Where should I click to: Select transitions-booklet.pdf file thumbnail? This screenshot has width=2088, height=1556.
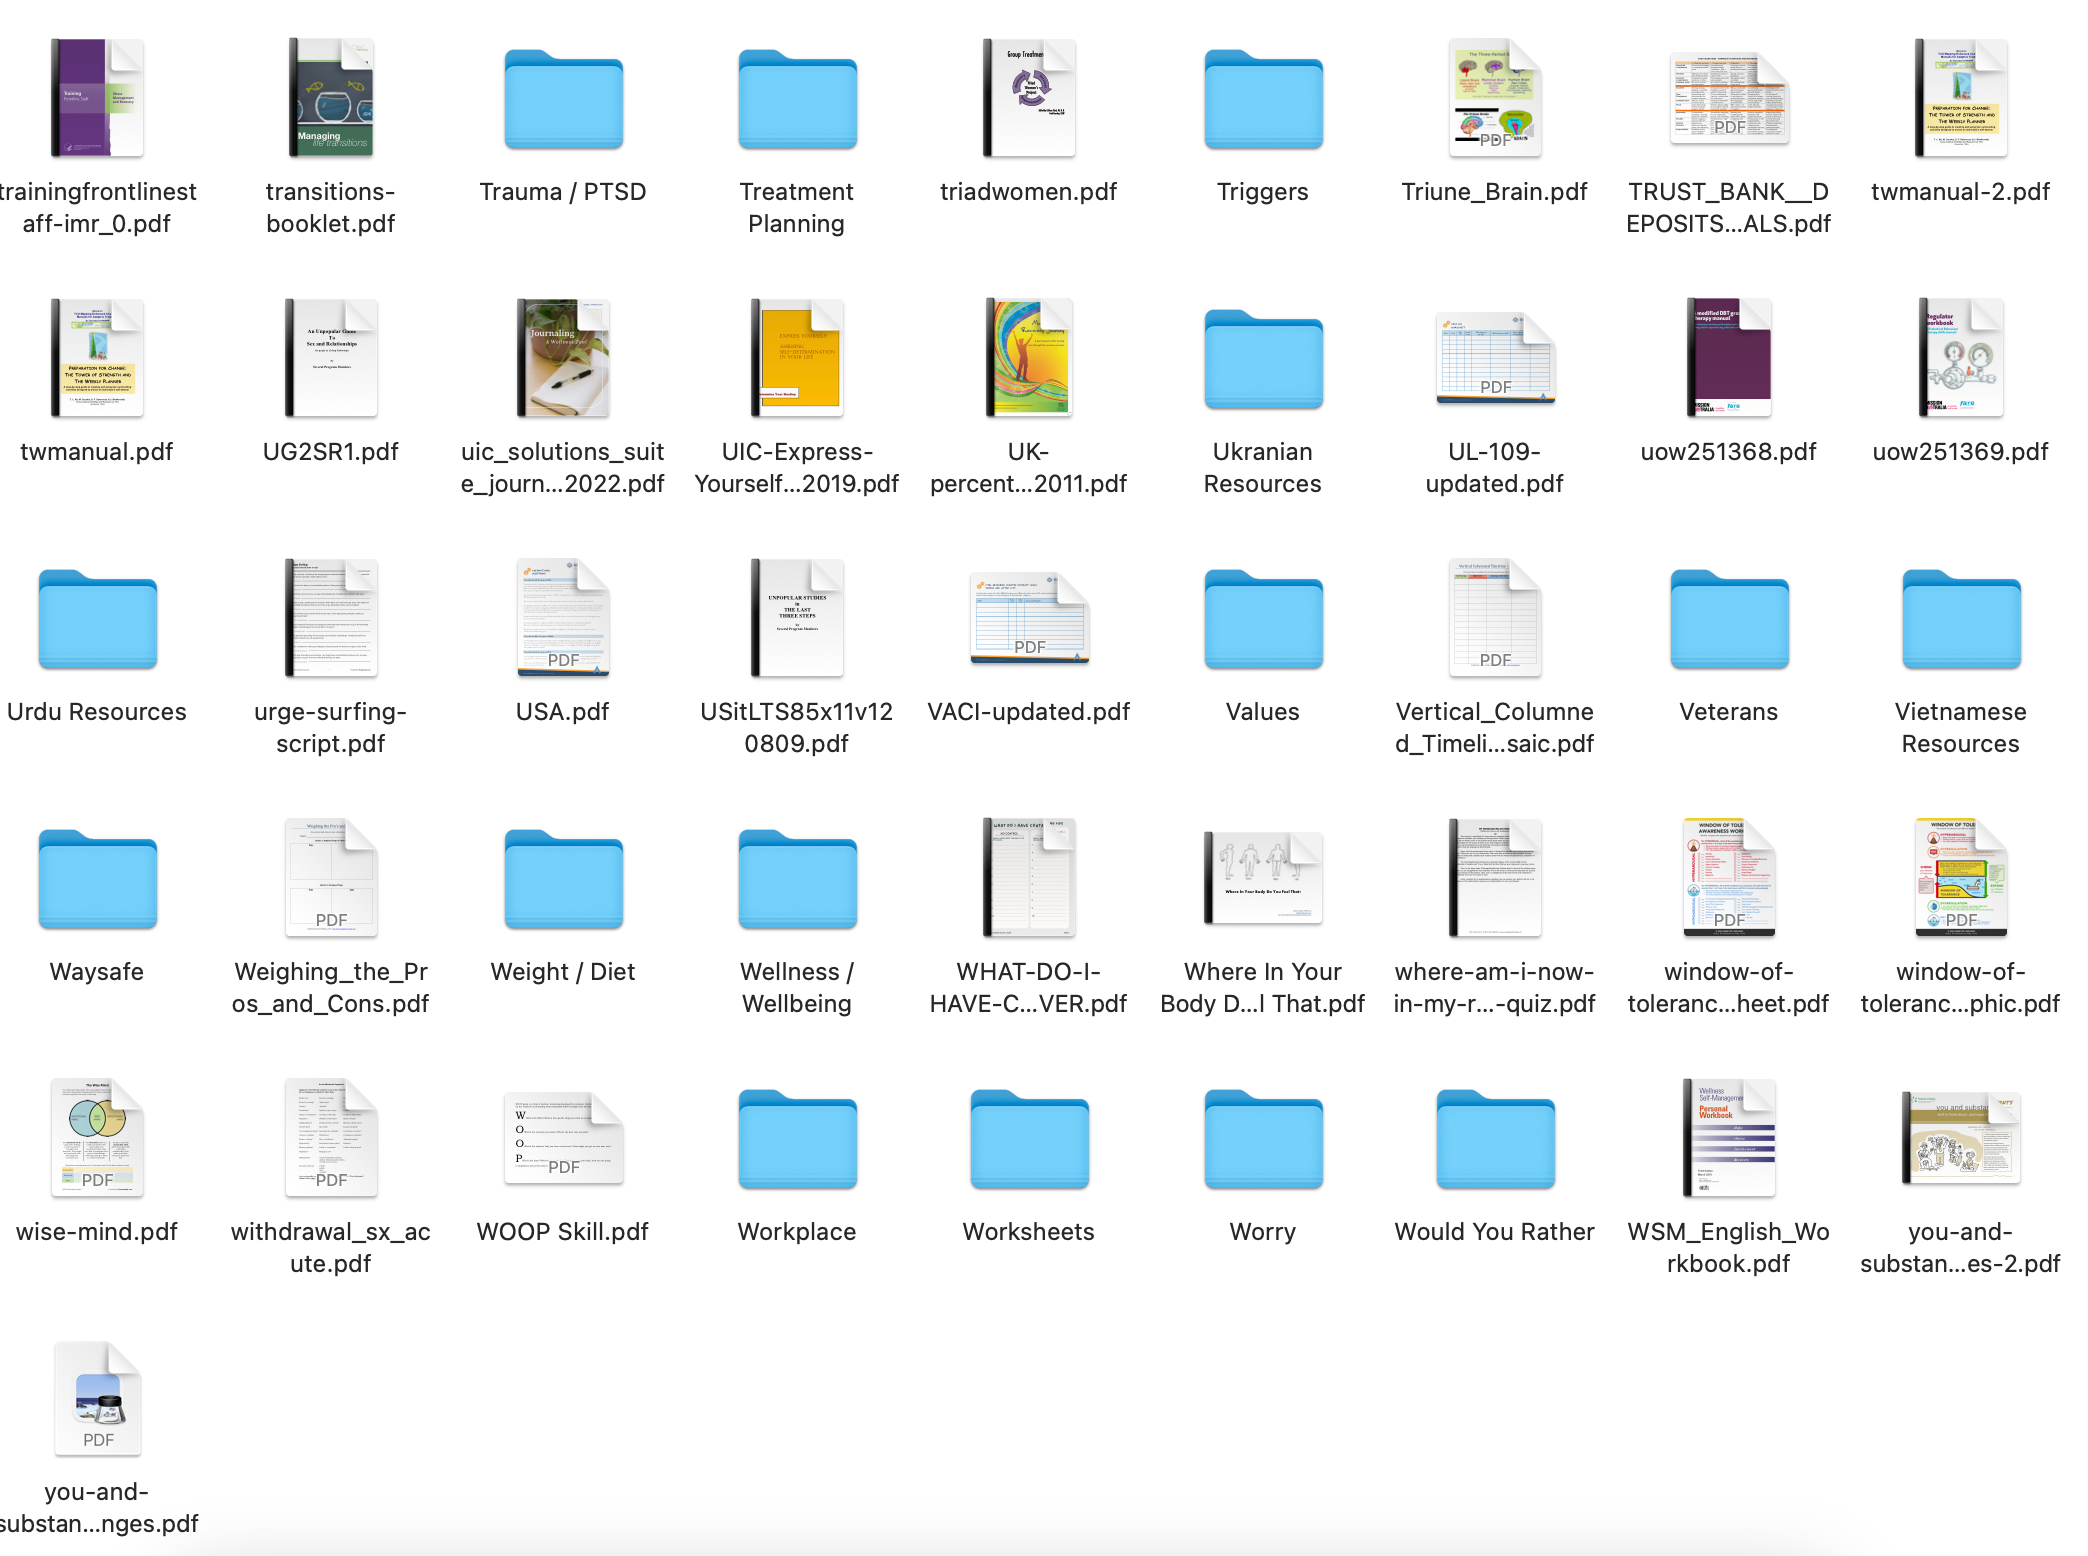pos(331,98)
